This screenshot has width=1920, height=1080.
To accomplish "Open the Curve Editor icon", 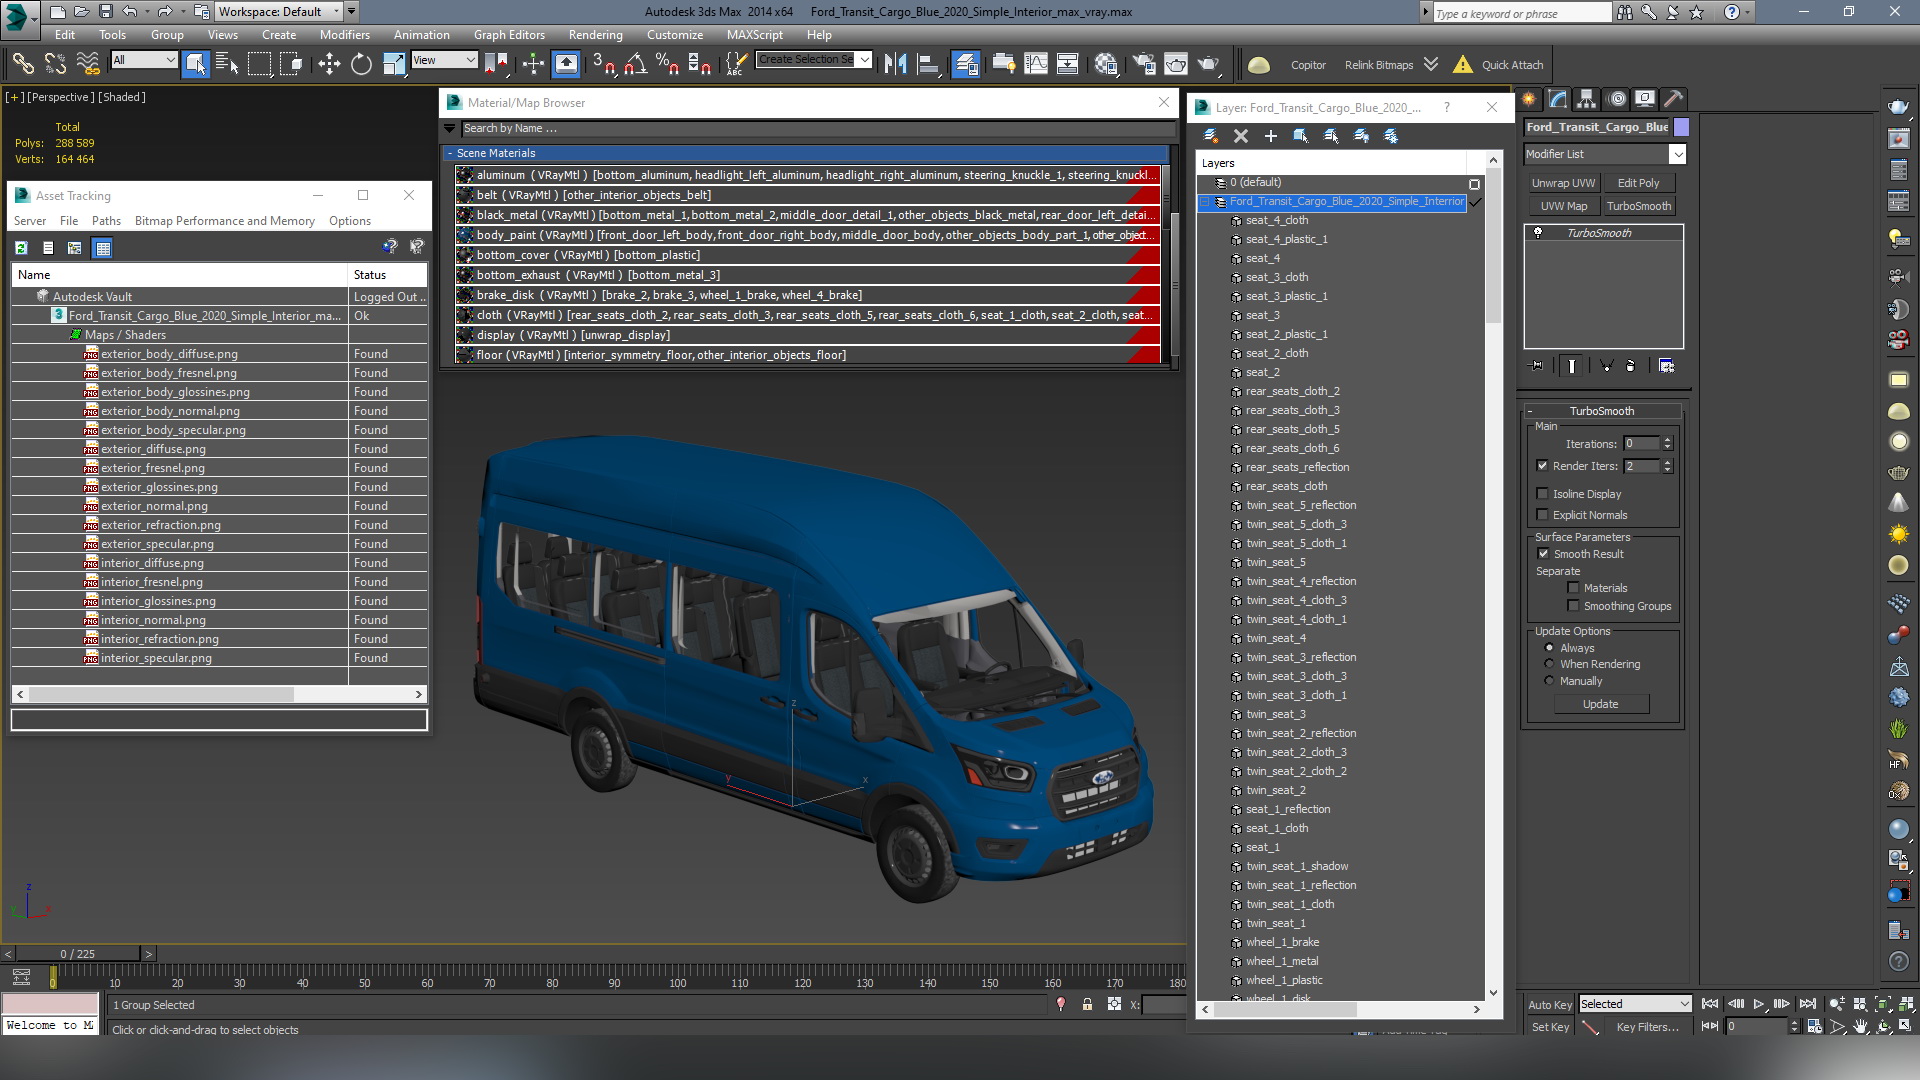I will 1036,64.
